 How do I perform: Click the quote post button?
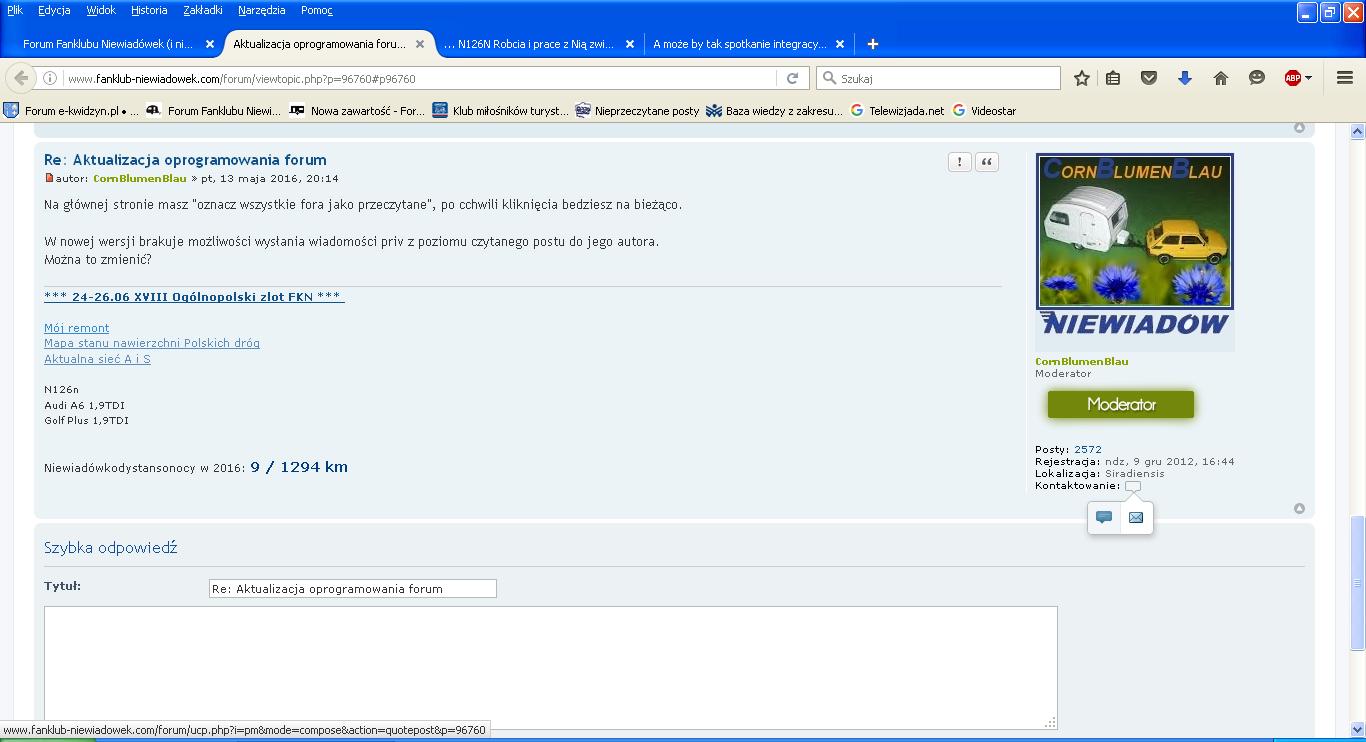[x=986, y=162]
